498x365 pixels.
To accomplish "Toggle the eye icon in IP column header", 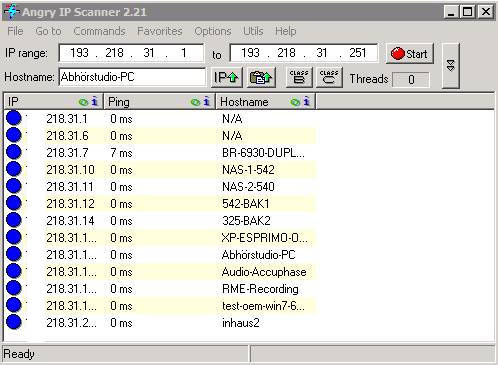I will coord(83,102).
